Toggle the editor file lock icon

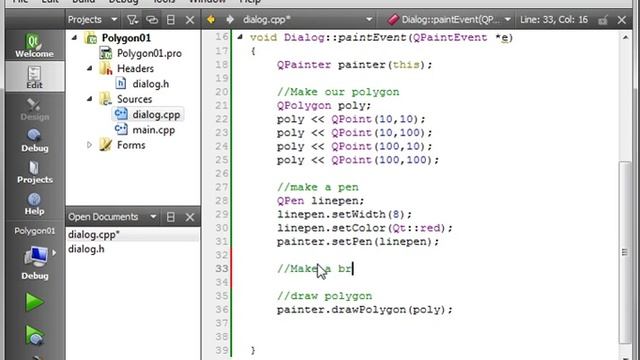coord(603,20)
